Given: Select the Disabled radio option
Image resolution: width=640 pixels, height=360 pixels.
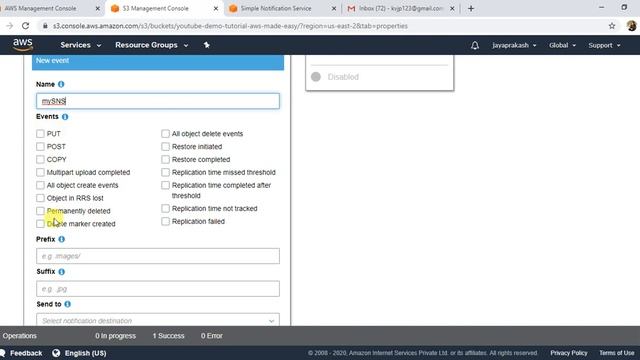Looking at the screenshot, I should [x=316, y=77].
